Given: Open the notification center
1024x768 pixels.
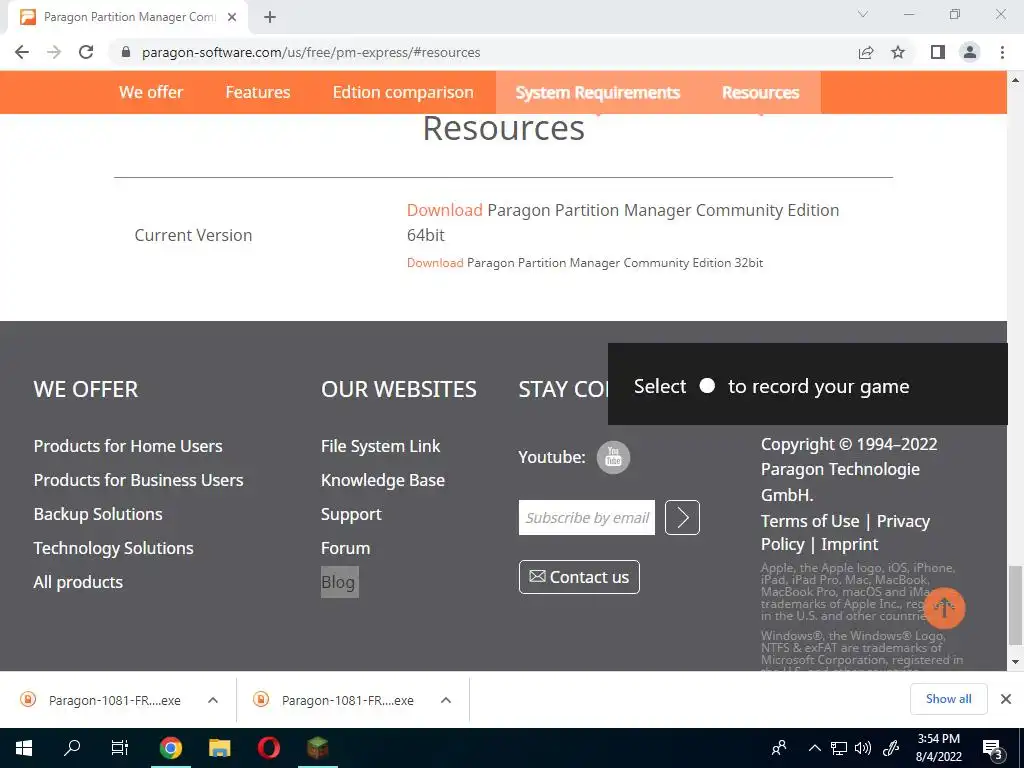Looking at the screenshot, I should (992, 749).
